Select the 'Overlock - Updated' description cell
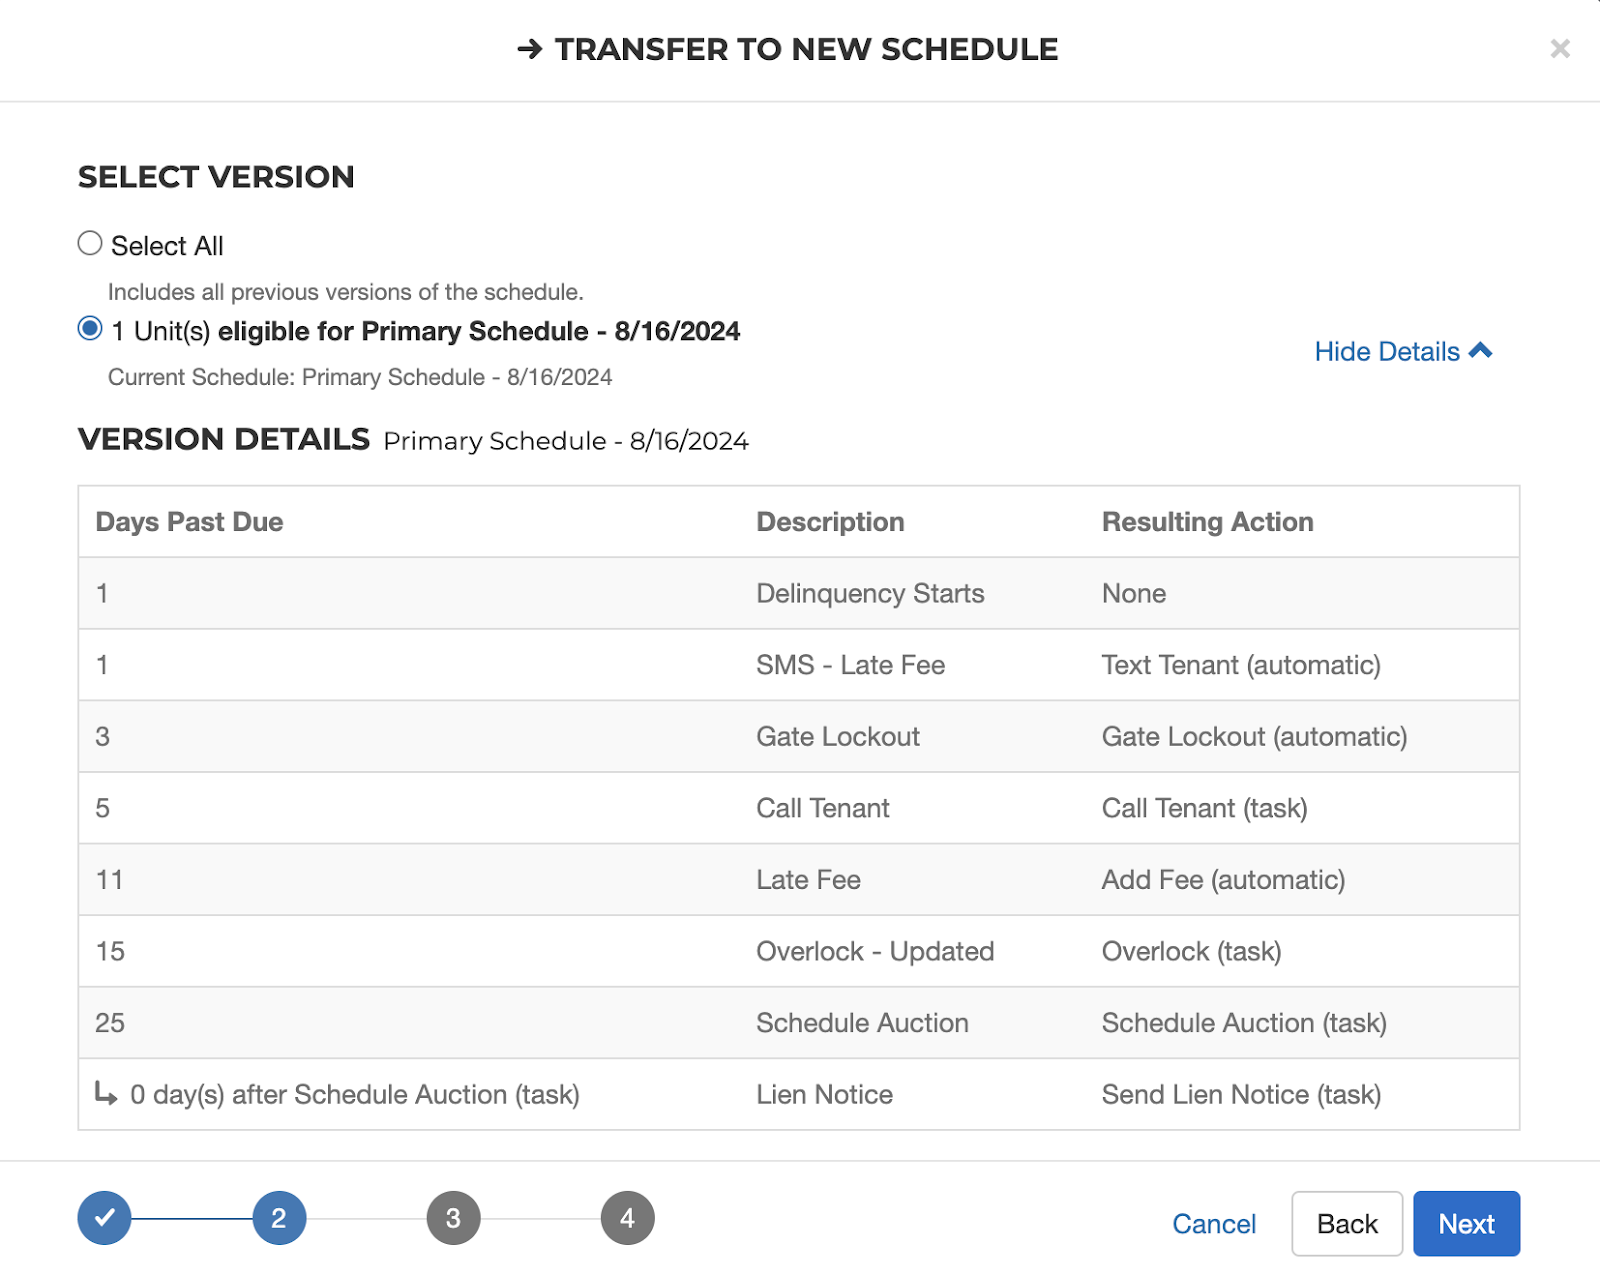Screen dimensions: 1600x1275 (875, 951)
